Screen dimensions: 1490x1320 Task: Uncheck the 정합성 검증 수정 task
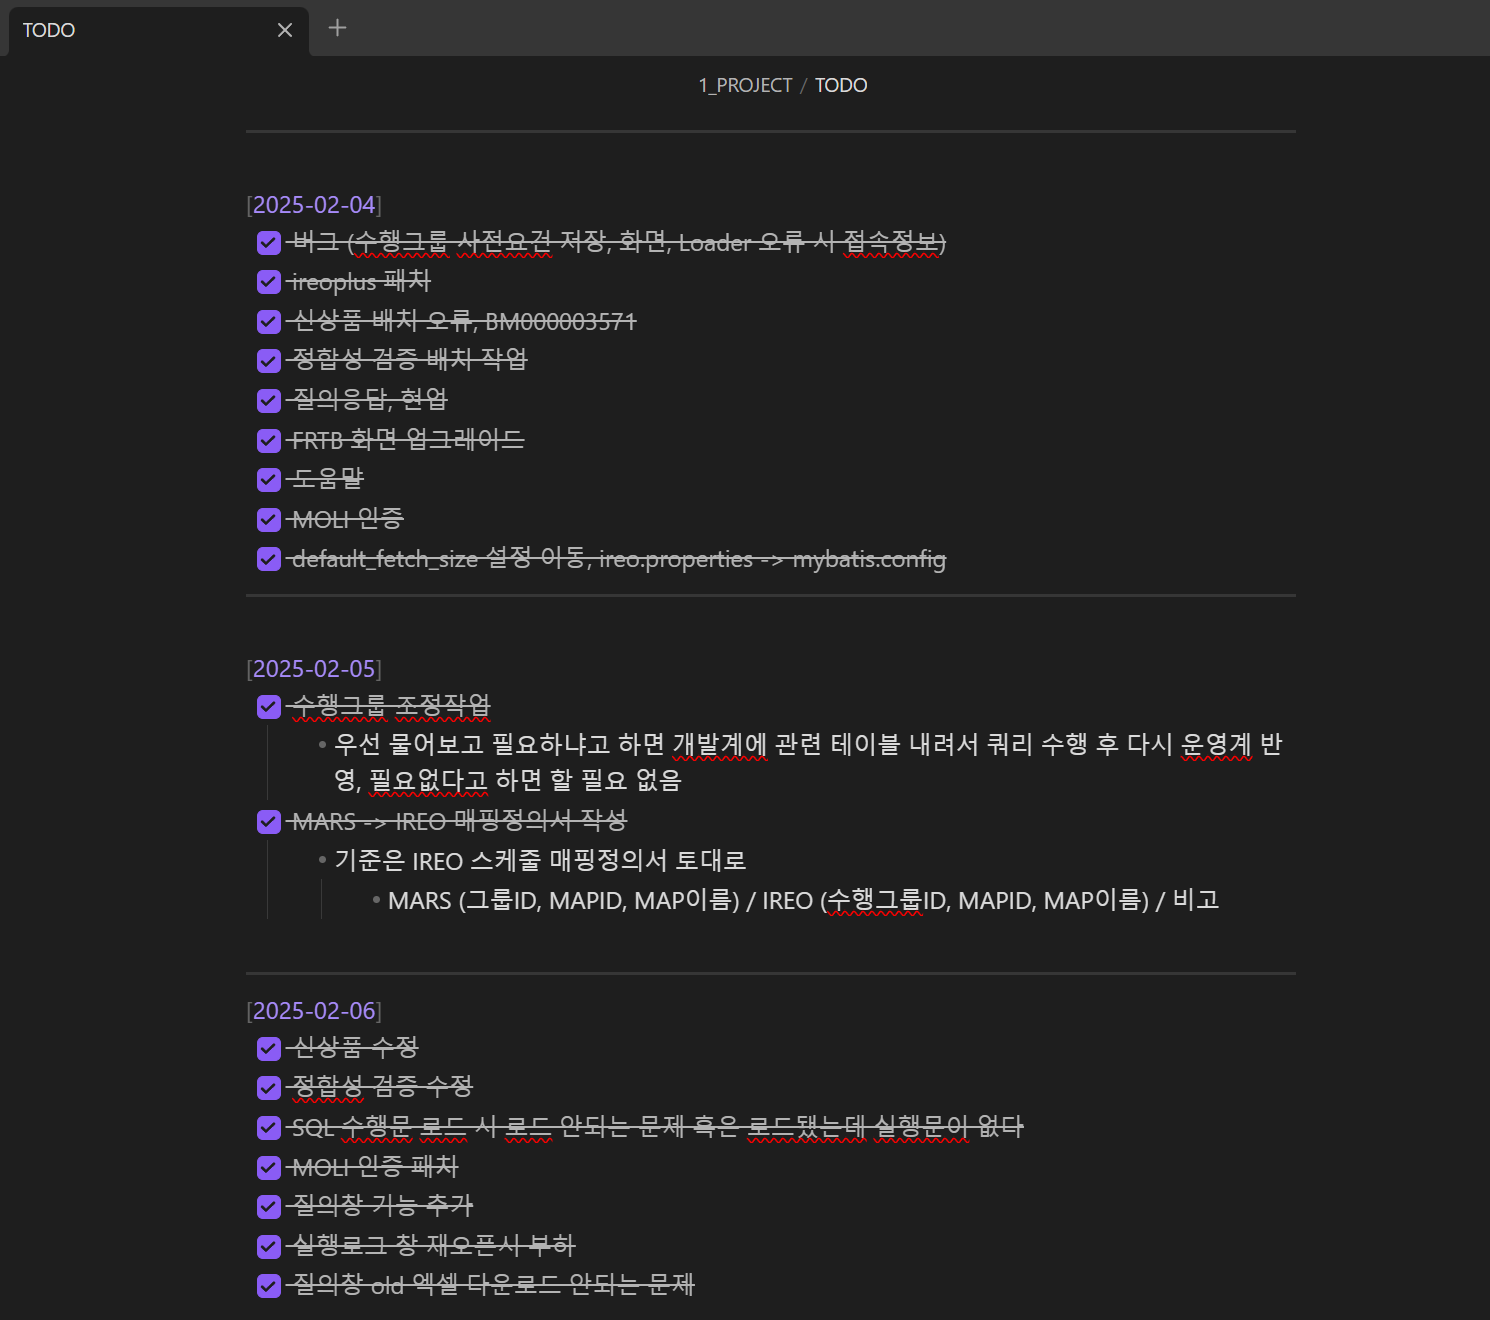pyautogui.click(x=268, y=1088)
